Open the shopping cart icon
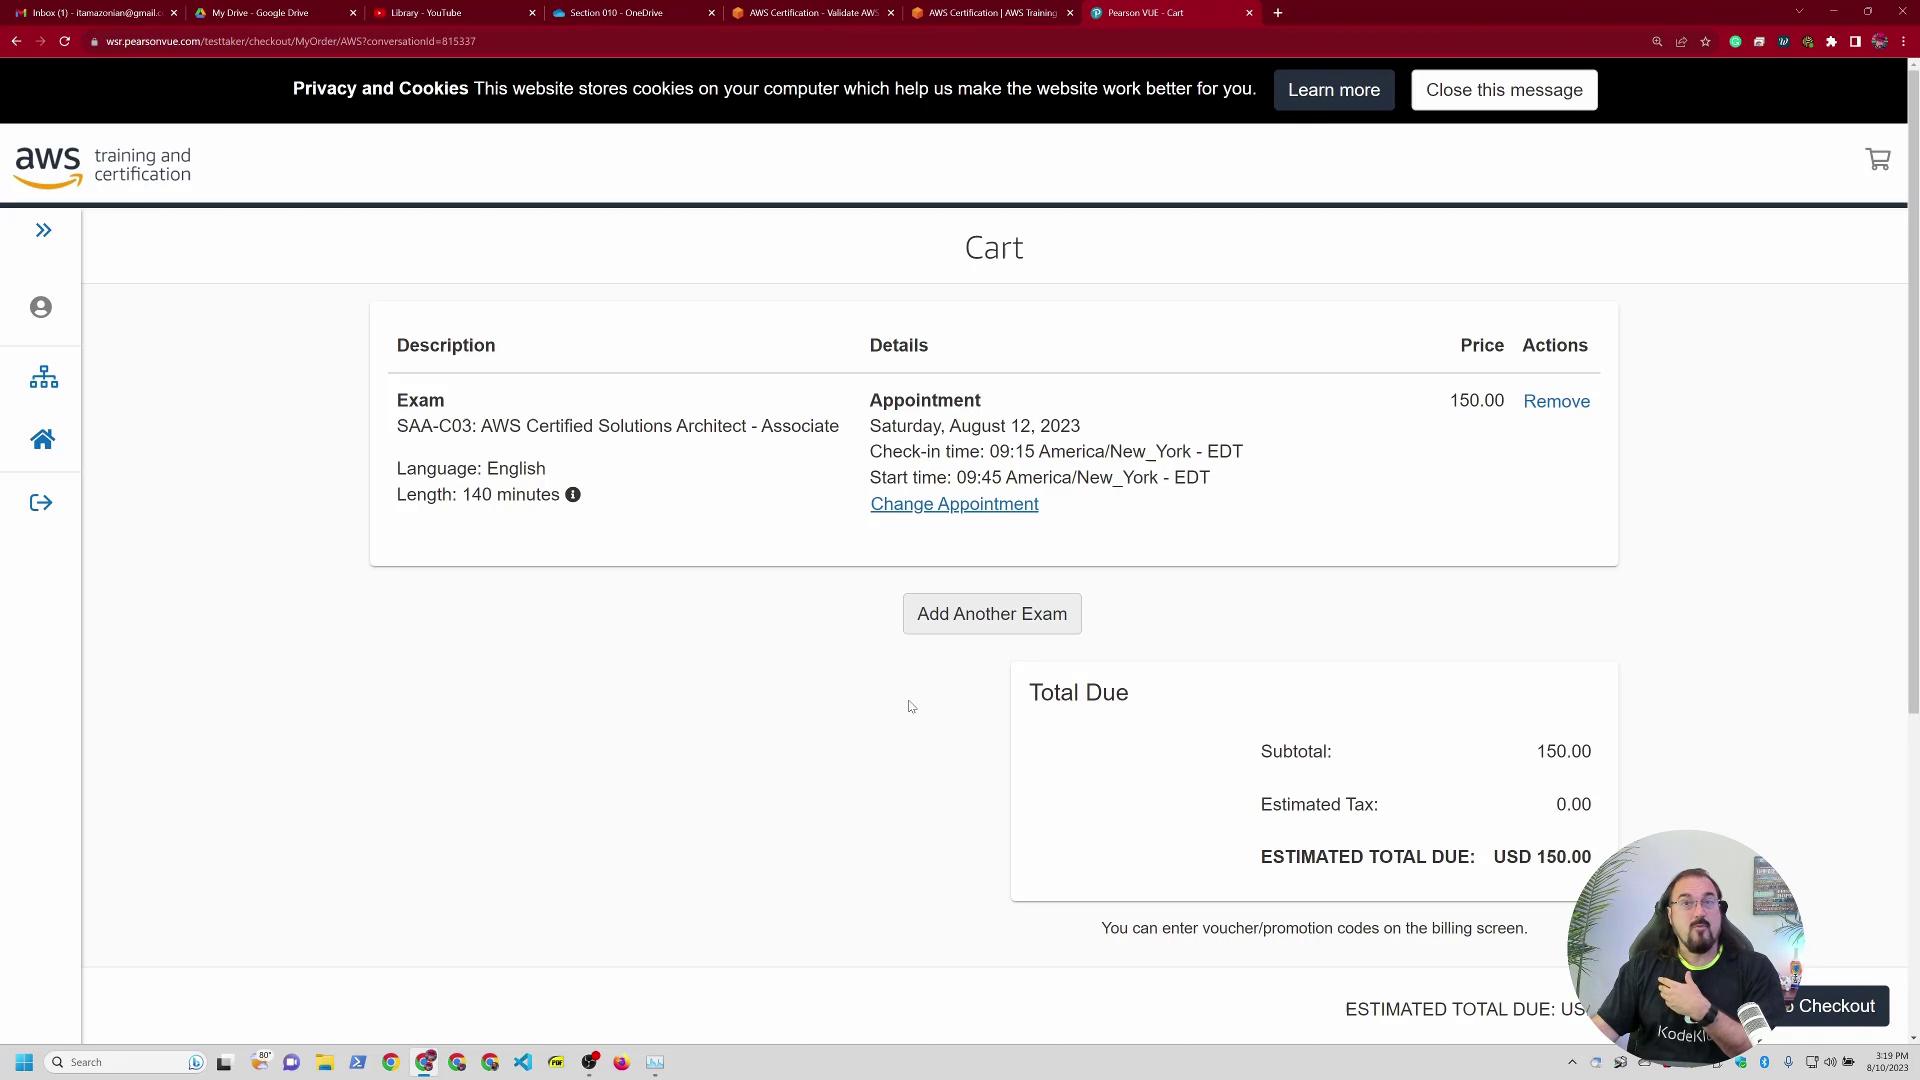This screenshot has height=1080, width=1920. pyautogui.click(x=1877, y=160)
